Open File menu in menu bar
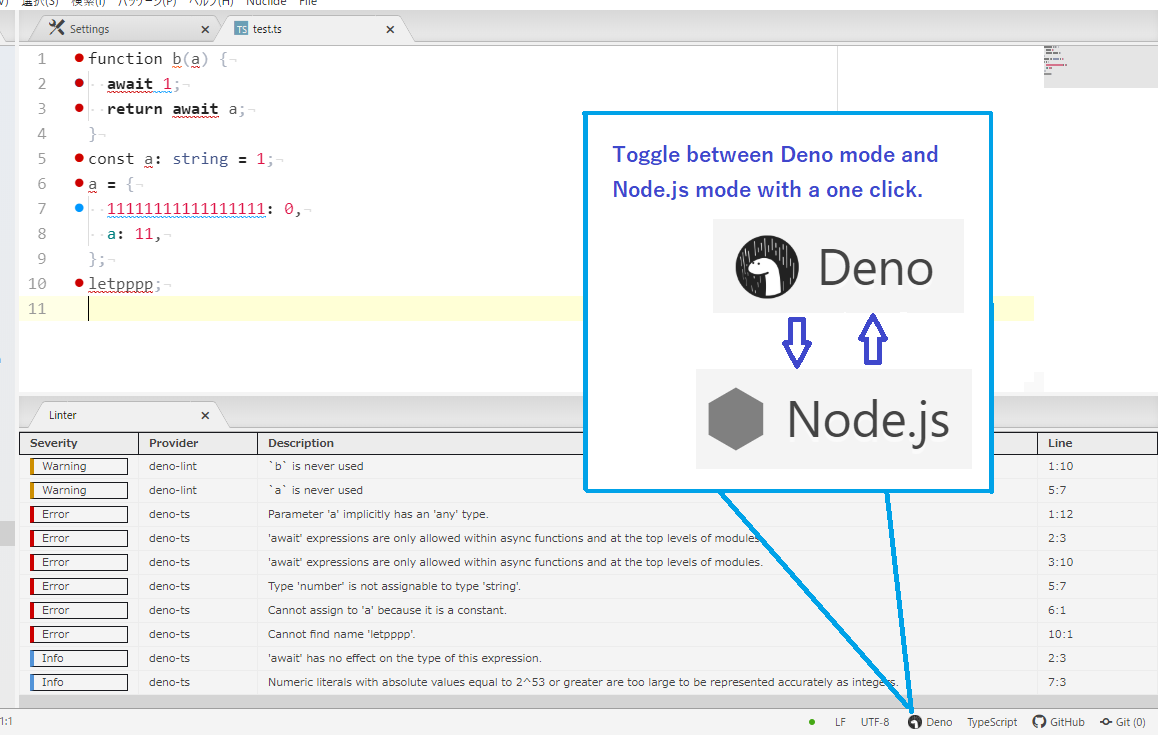The width and height of the screenshot is (1158, 735). click(308, 3)
